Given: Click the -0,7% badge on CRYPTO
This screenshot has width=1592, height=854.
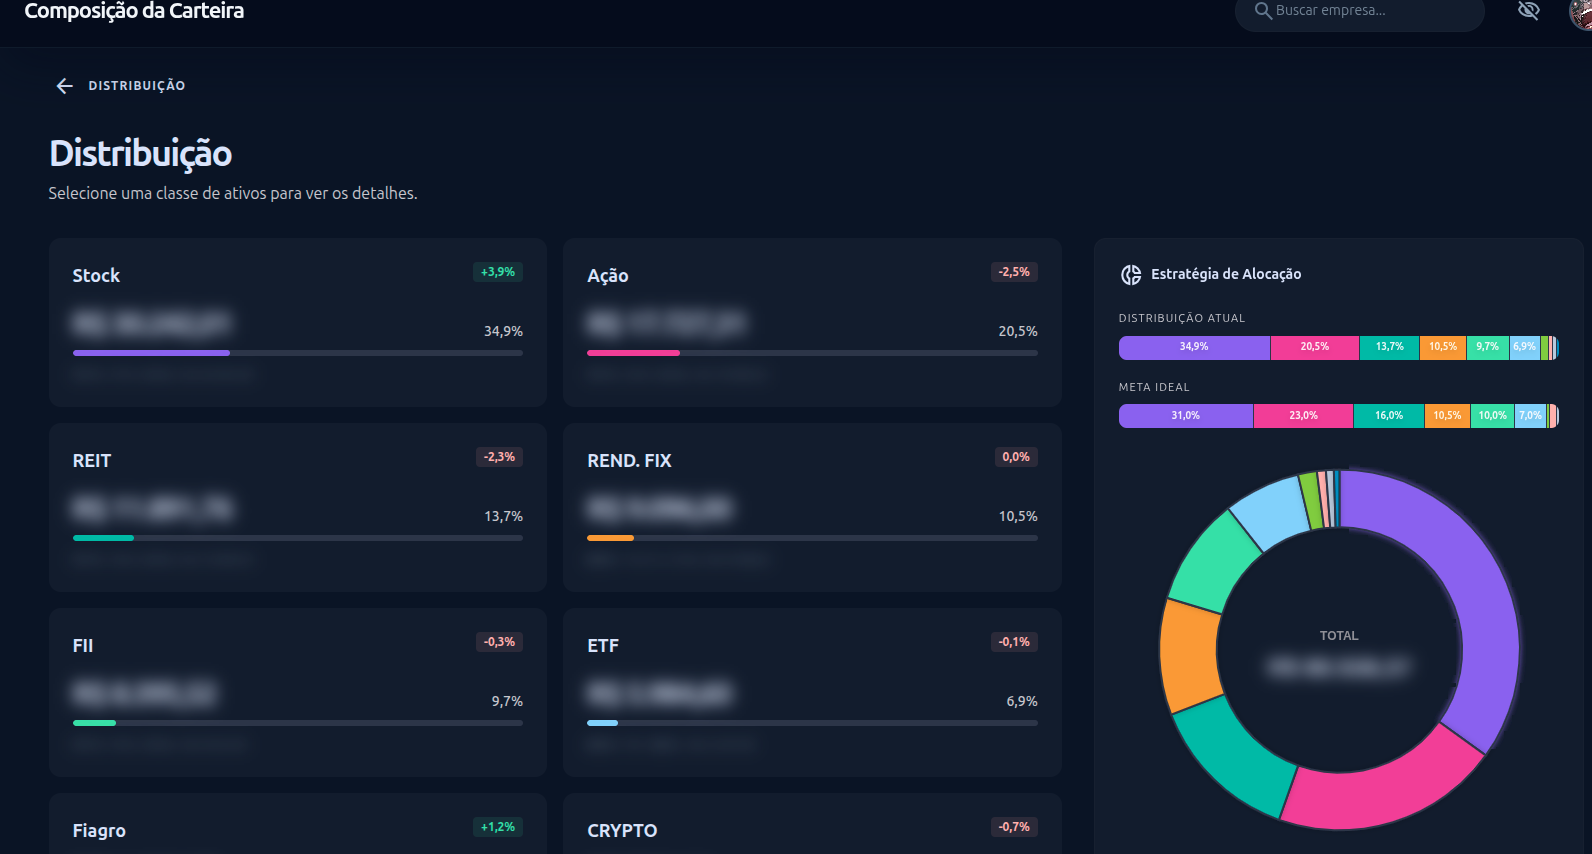Looking at the screenshot, I should pos(1014,827).
